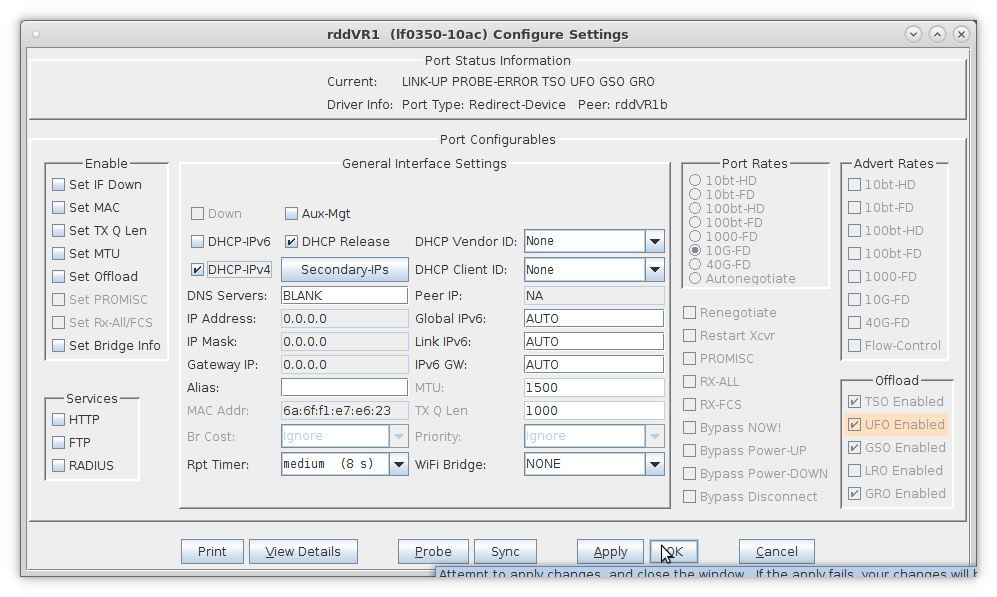The height and width of the screenshot is (597, 997).
Task: Expand the WiFi Bridge dropdown
Action: point(654,464)
